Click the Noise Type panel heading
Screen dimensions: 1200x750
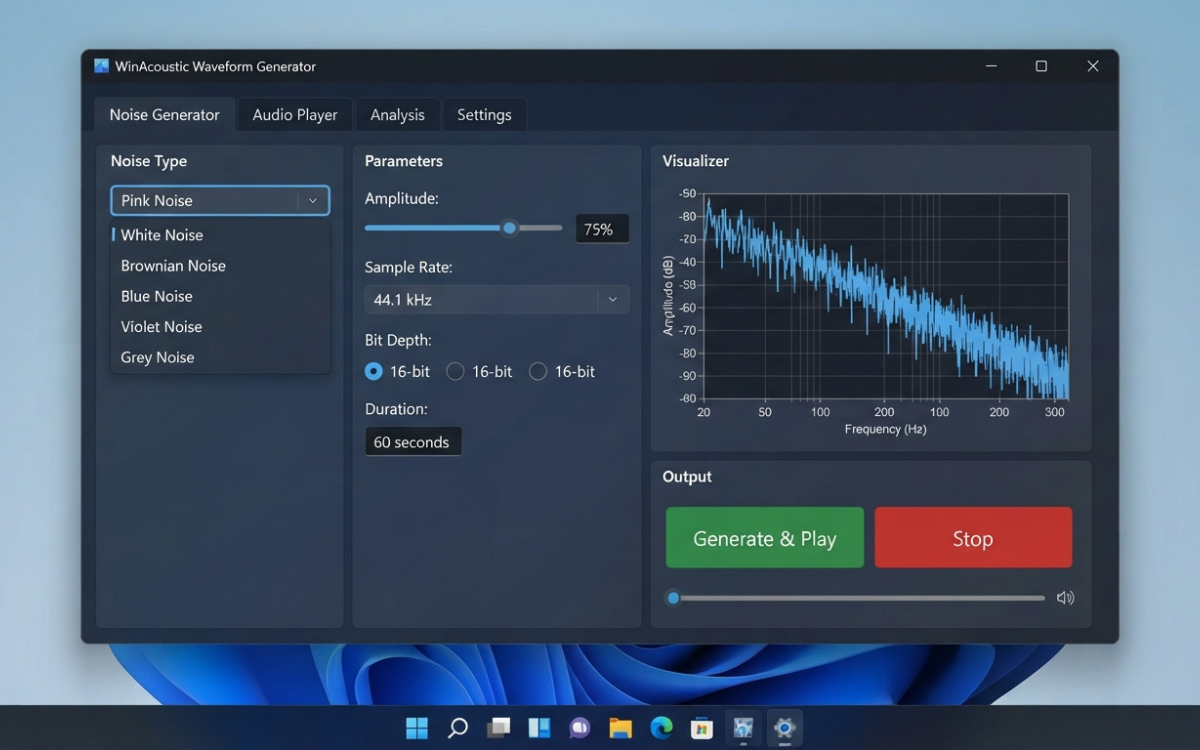tap(149, 161)
